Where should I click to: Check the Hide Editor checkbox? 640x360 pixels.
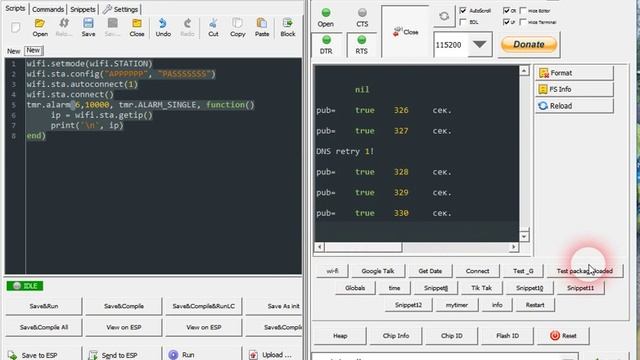523,10
